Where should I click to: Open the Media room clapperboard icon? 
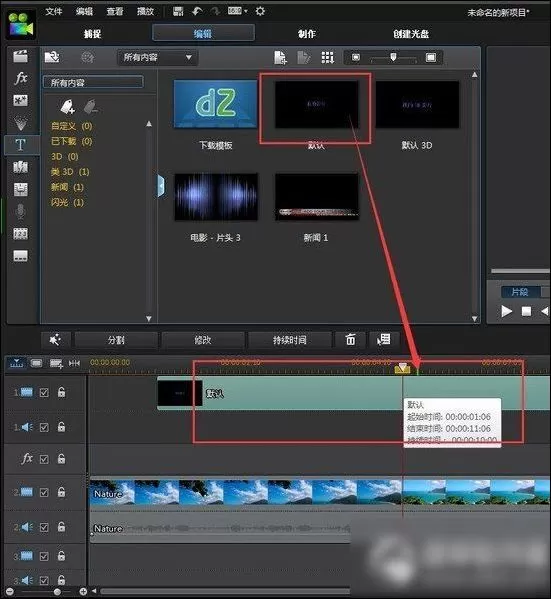(x=21, y=56)
